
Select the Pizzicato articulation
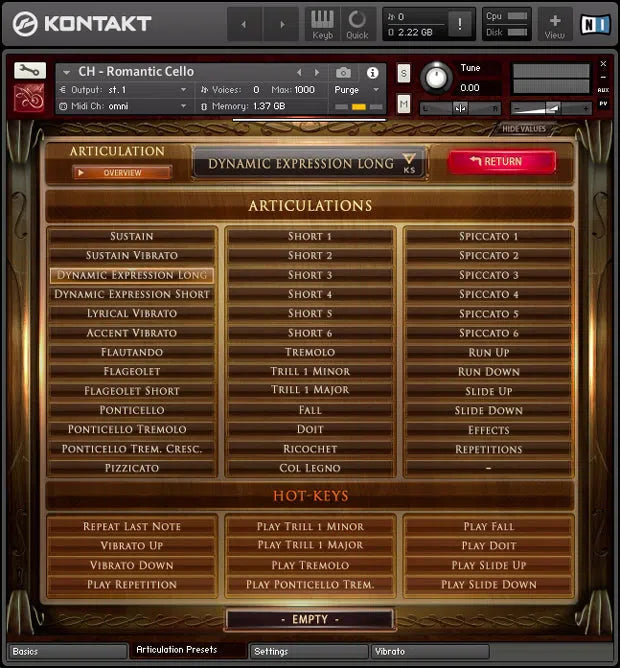pyautogui.click(x=132, y=468)
